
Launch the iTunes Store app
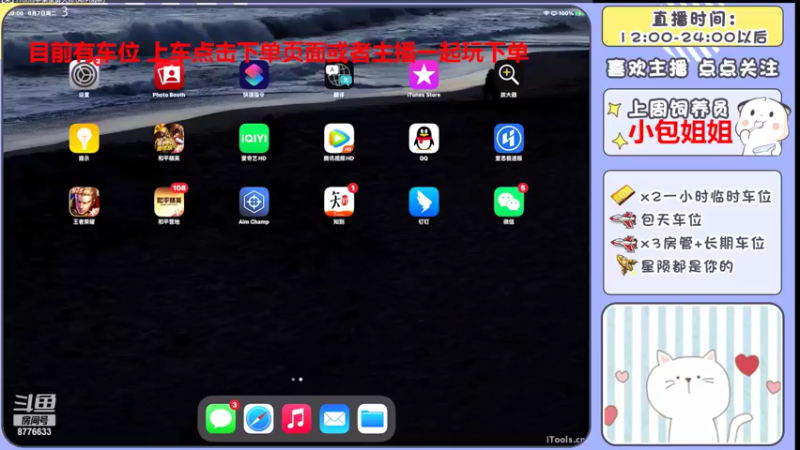click(423, 75)
